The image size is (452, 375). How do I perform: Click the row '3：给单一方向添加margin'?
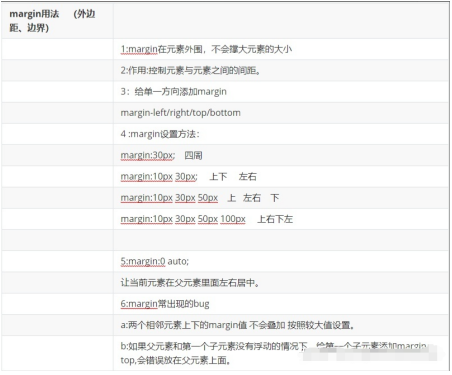tap(225, 92)
